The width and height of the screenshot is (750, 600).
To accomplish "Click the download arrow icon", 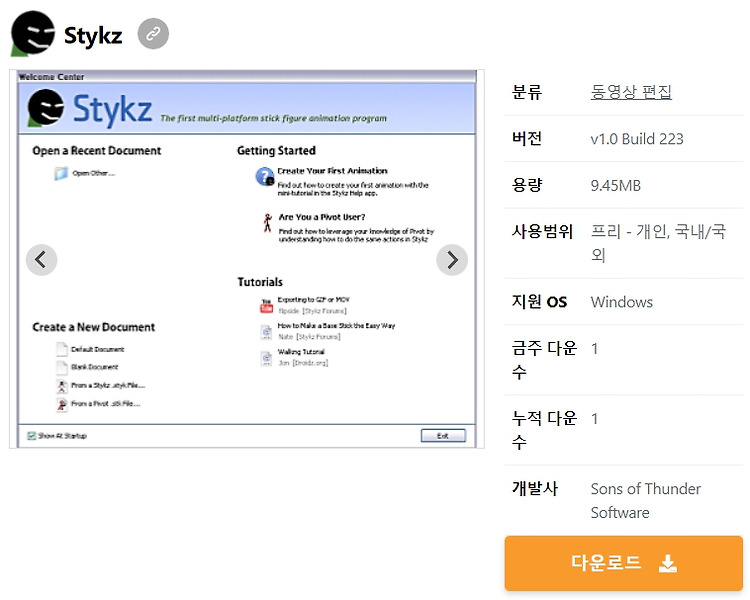I will tap(668, 563).
